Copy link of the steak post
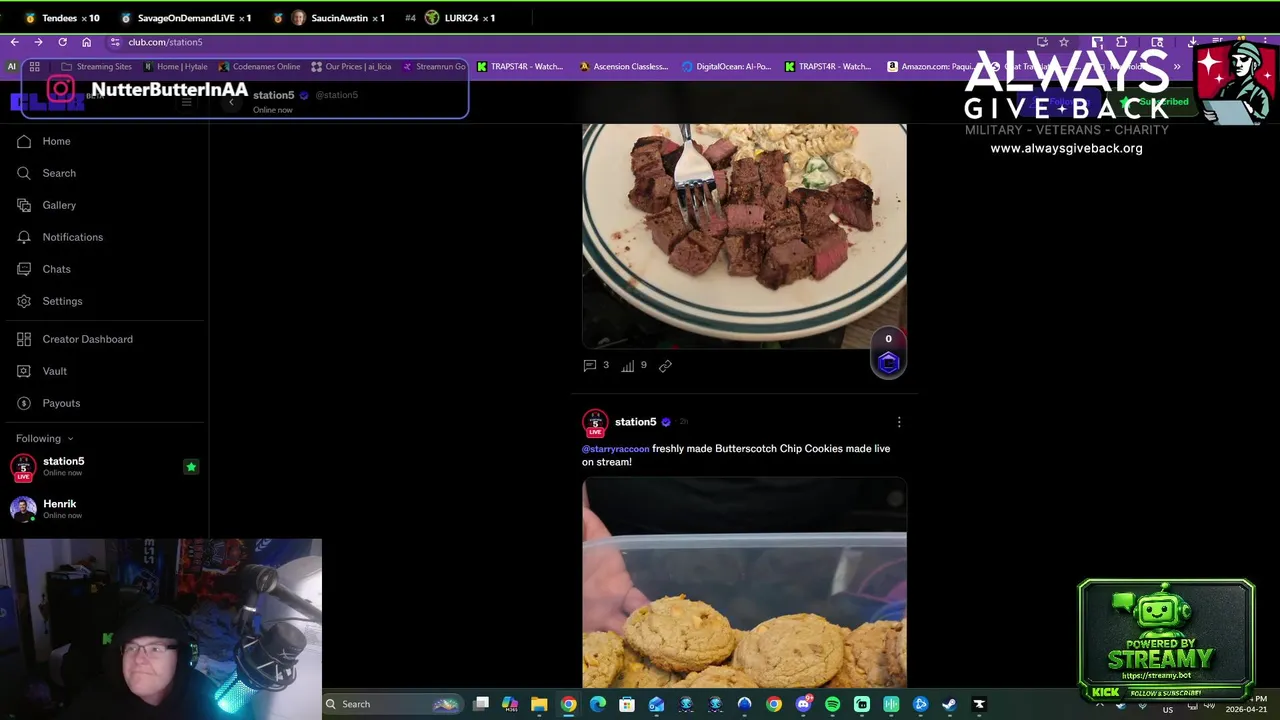Image resolution: width=1280 pixels, height=720 pixels. point(665,366)
